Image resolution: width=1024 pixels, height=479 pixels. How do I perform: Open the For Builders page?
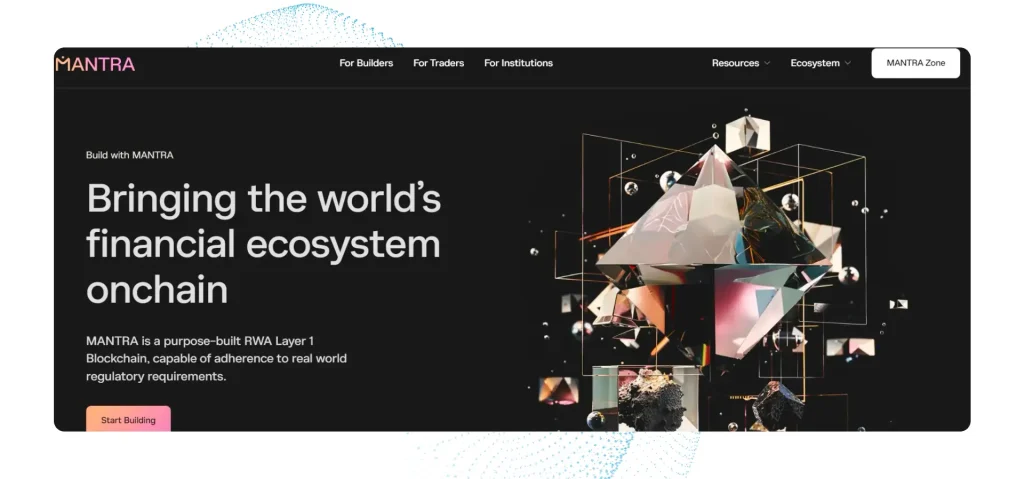366,63
